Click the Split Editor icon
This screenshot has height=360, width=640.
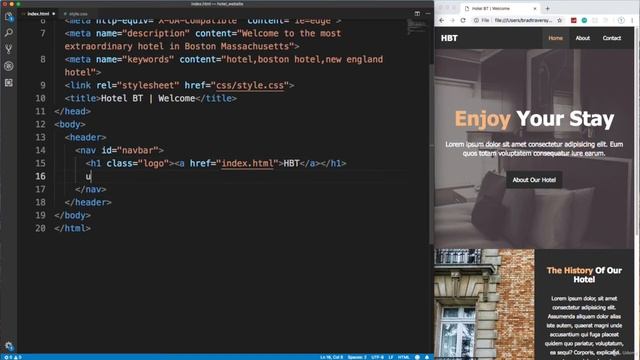[x=417, y=13]
